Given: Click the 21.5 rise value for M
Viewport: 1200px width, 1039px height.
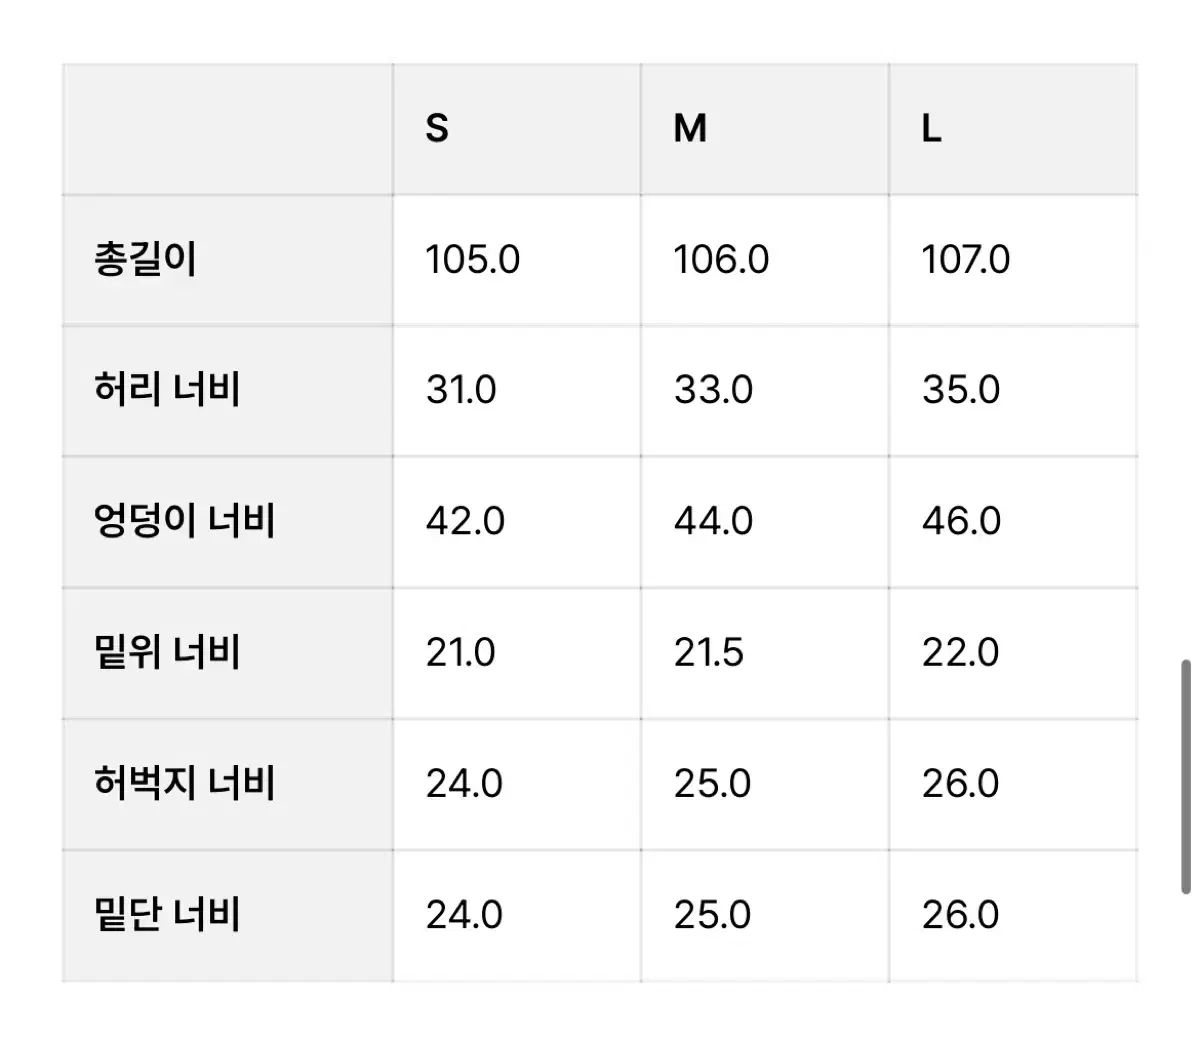Looking at the screenshot, I should pyautogui.click(x=708, y=653).
